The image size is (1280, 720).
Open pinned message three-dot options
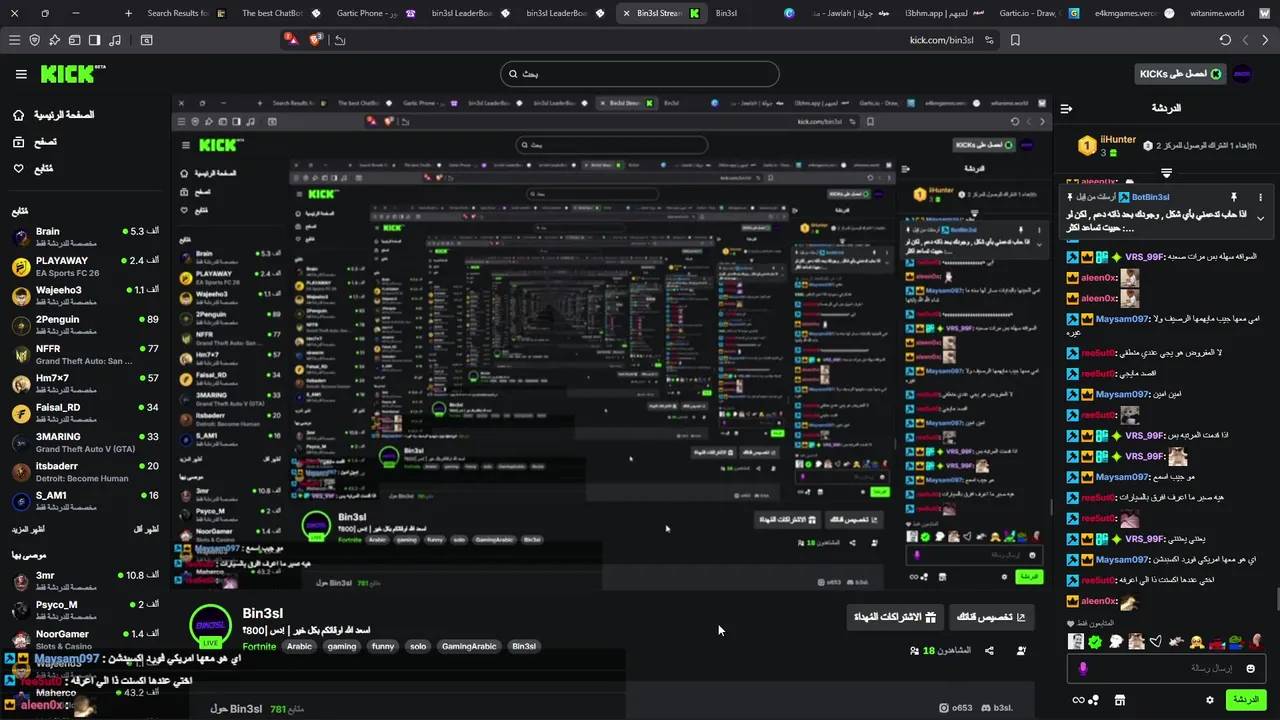point(1260,197)
